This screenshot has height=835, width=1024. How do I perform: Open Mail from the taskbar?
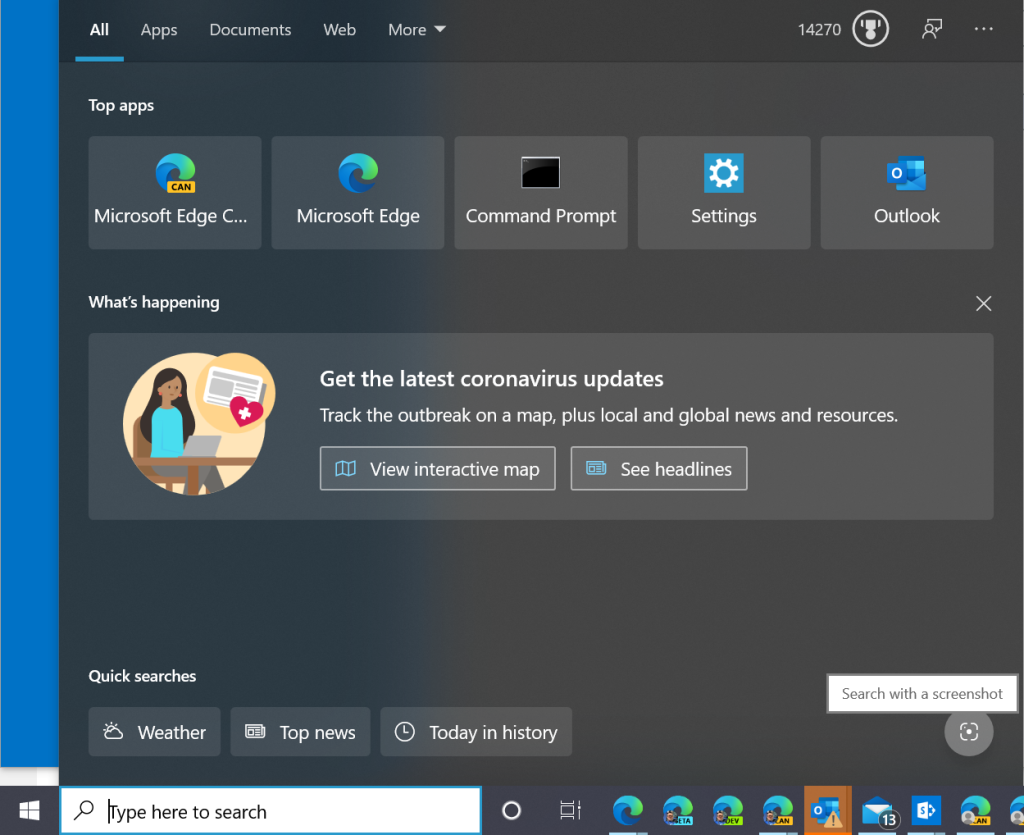coord(877,811)
